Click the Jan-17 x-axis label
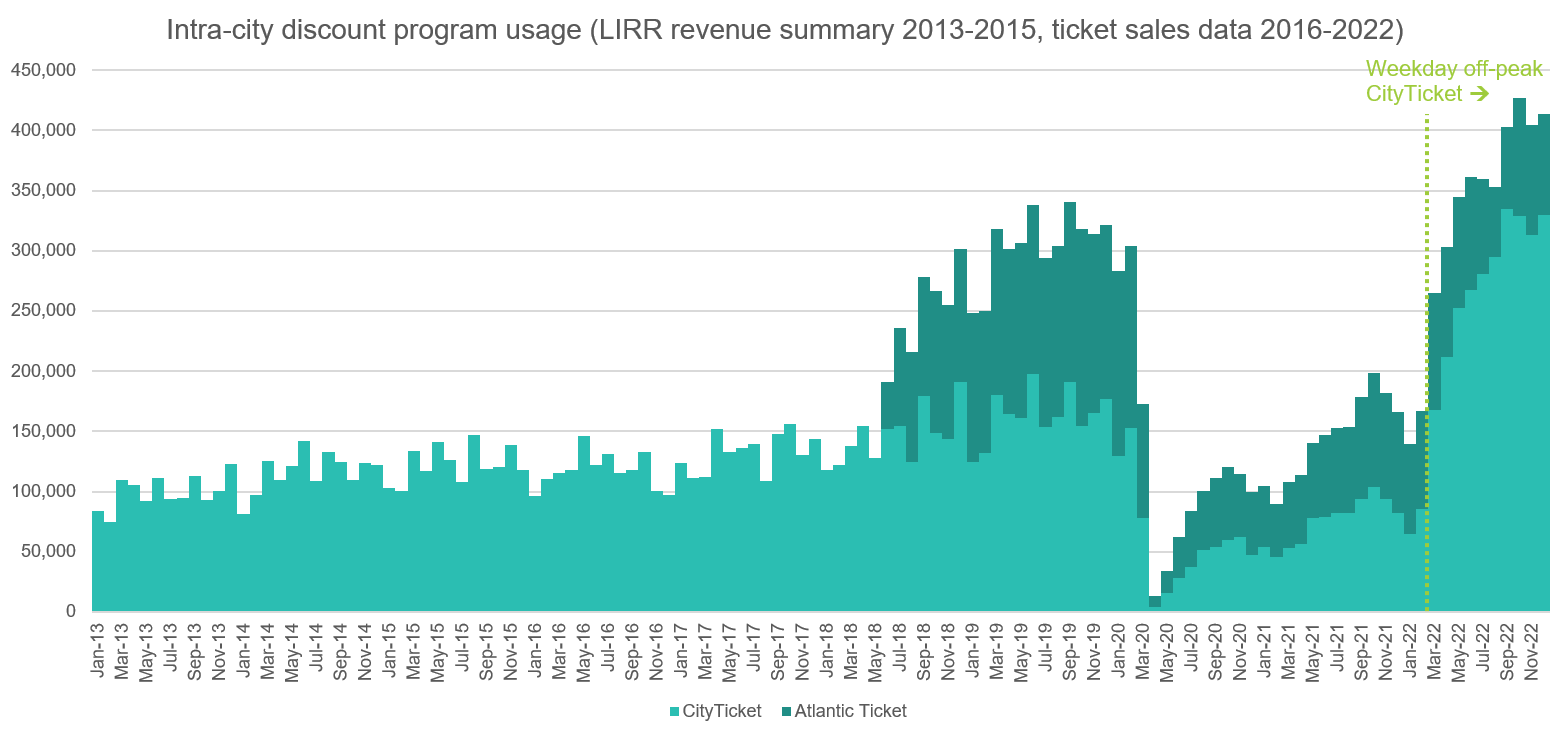Screen dimensions: 1568x737 (x=681, y=651)
